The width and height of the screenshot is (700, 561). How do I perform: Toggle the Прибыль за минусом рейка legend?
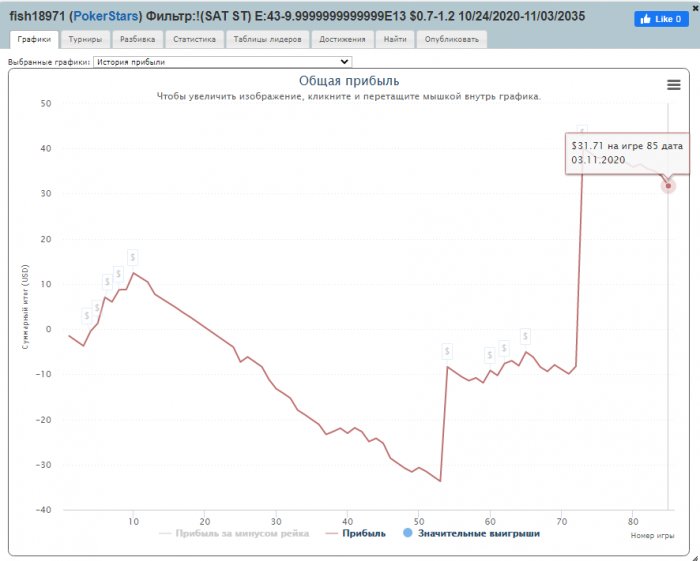[x=234, y=533]
